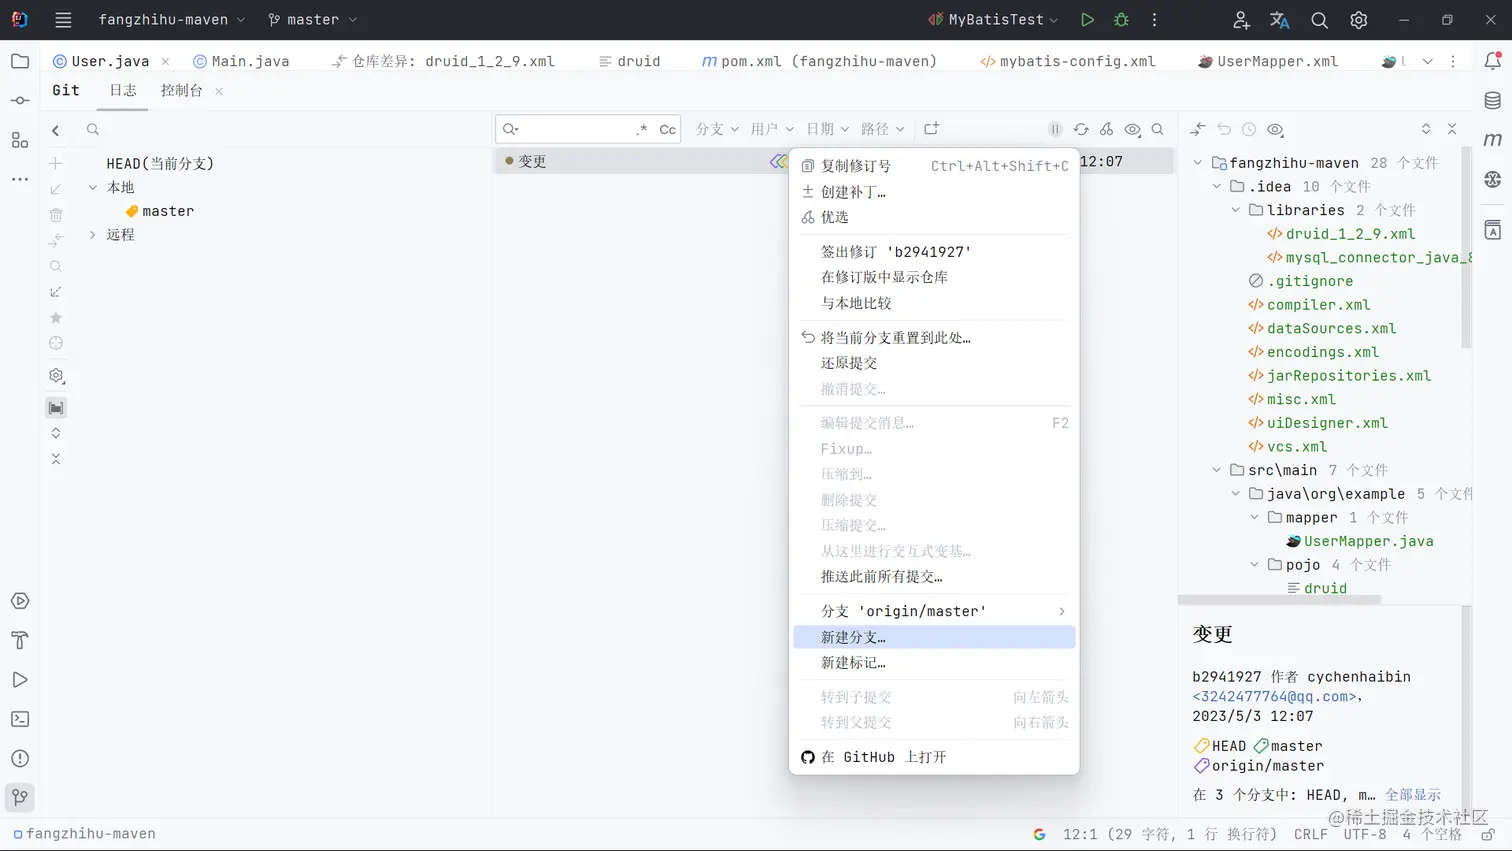Collapse the .idea folder in changed files
The width and height of the screenshot is (1512, 851).
click(1217, 187)
